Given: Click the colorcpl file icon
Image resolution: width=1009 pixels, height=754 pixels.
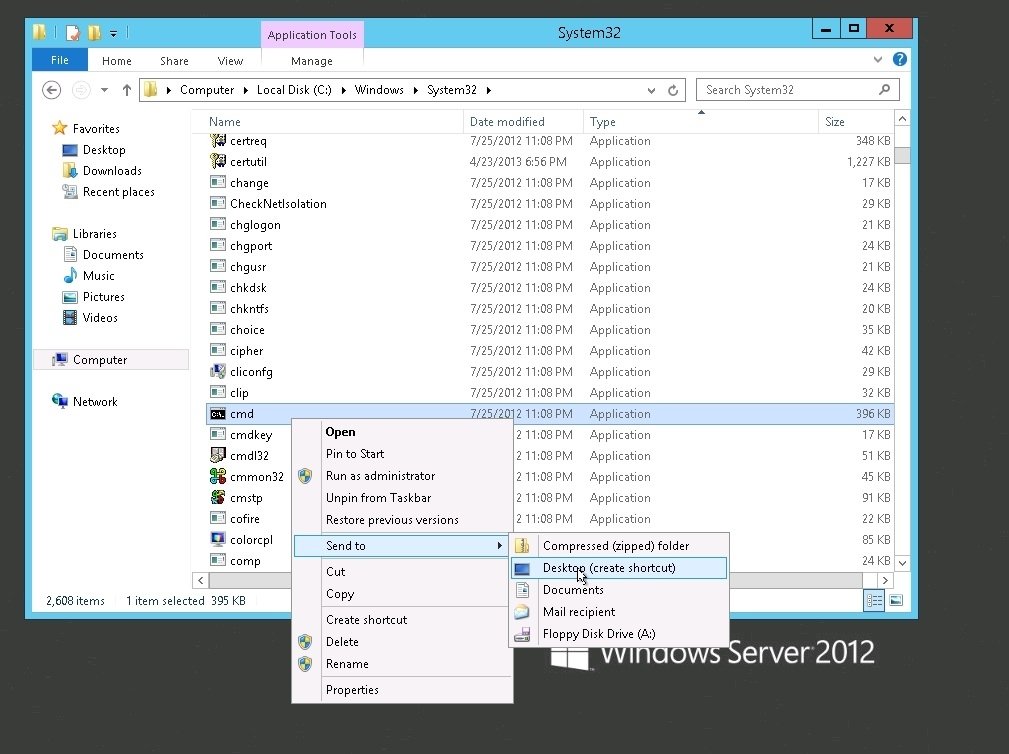Looking at the screenshot, I should click(218, 539).
